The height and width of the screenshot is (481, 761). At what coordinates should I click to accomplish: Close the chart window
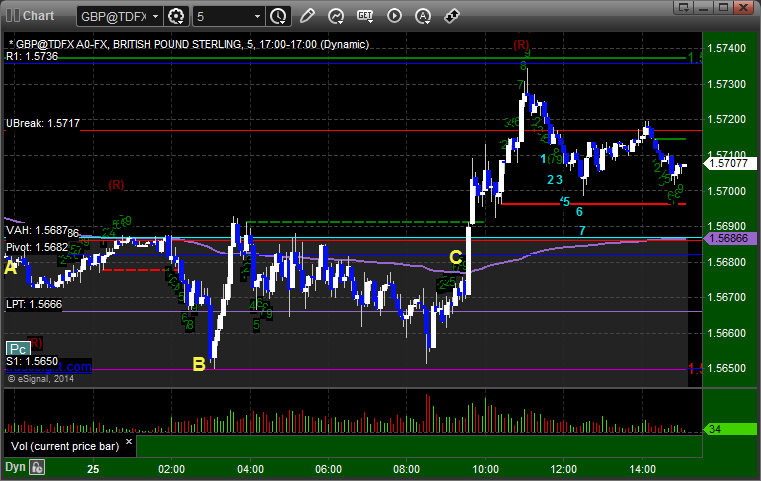tap(744, 7)
